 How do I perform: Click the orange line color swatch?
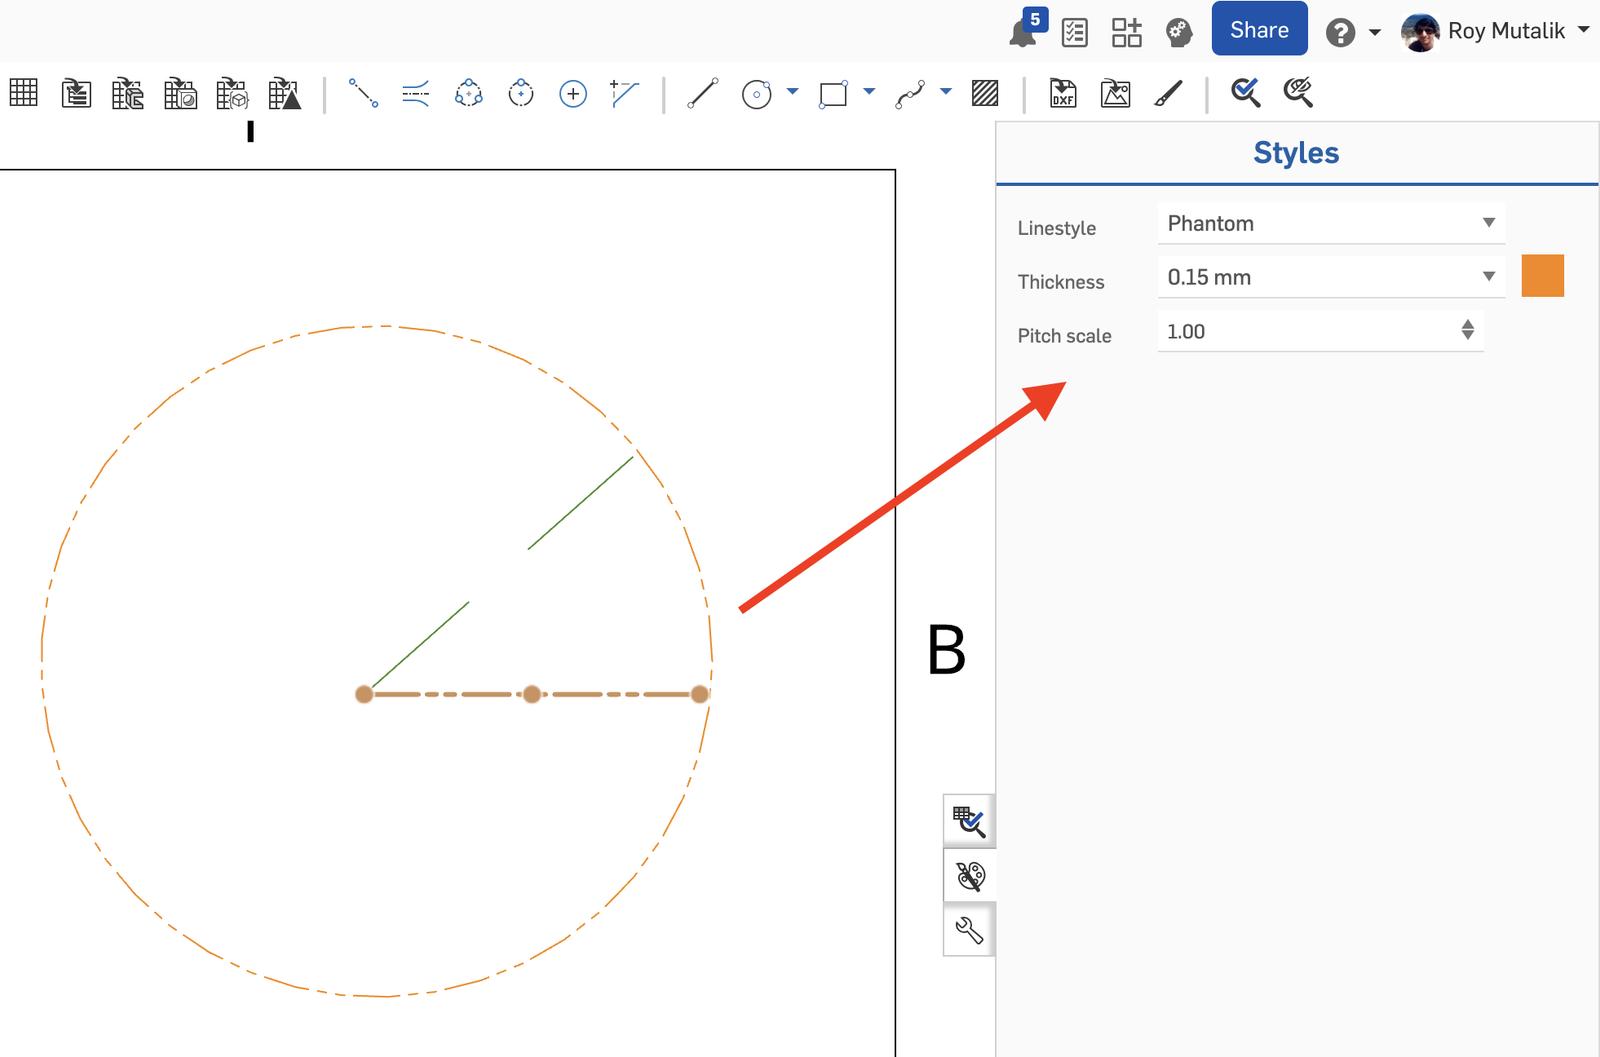[1542, 276]
